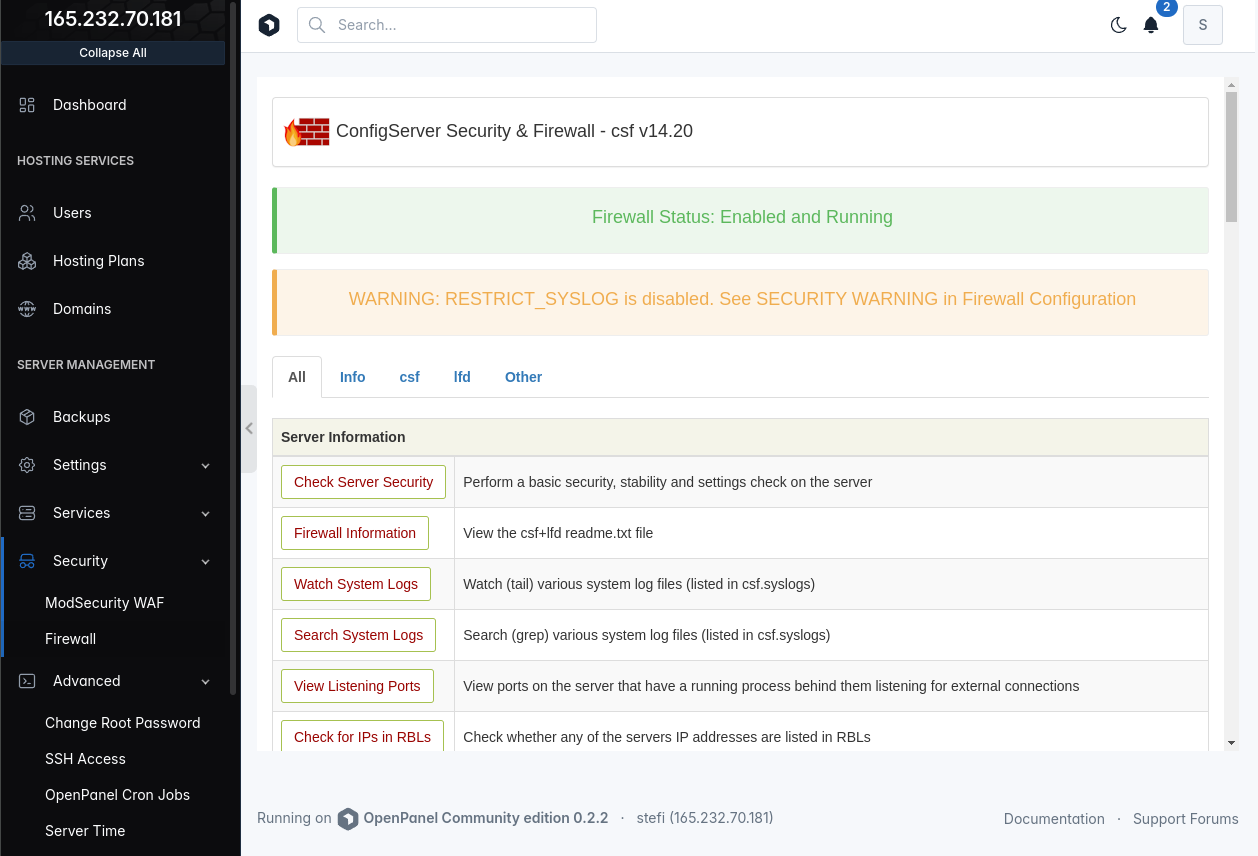
Task: Click the search magnifier icon
Action: (x=317, y=25)
